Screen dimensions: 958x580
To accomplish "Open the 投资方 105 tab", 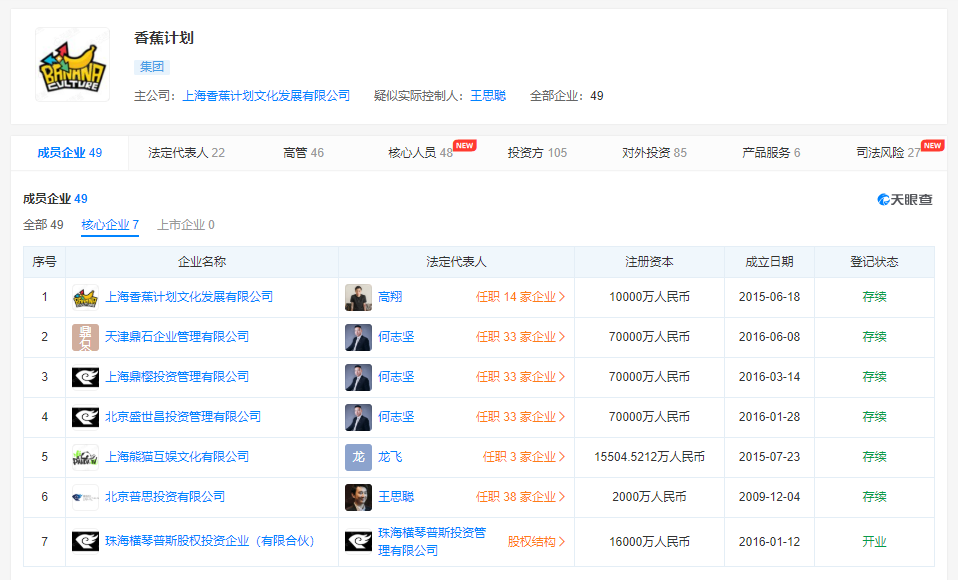I will point(537,153).
